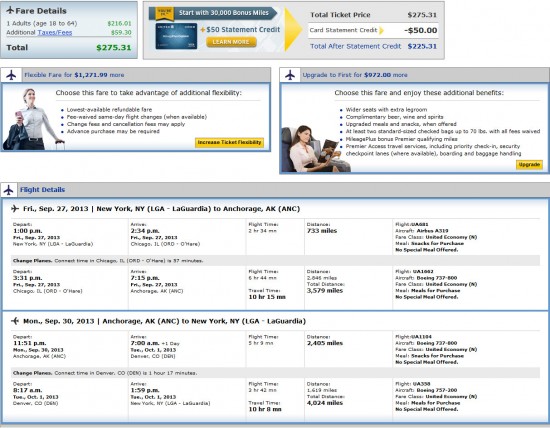Click the Upgrade button
Image resolution: width=550 pixels, height=428 pixels.
point(529,165)
